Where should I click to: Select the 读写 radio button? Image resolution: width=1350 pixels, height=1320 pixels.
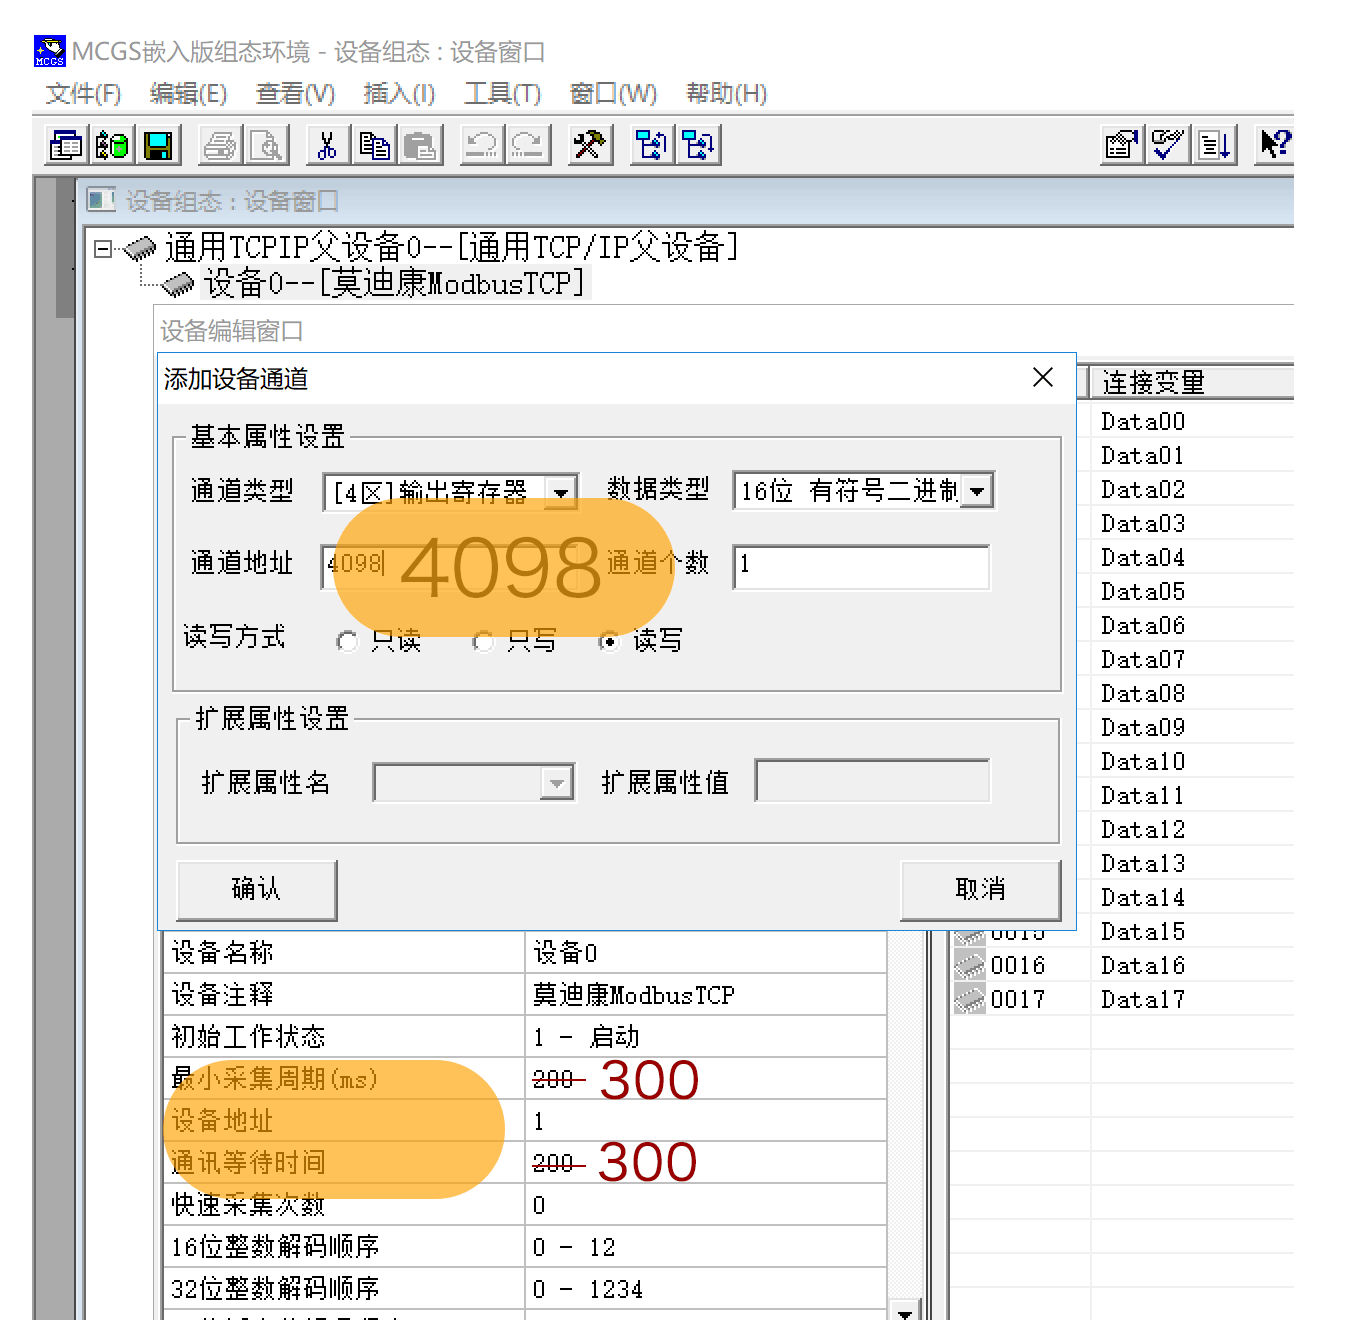pos(609,641)
